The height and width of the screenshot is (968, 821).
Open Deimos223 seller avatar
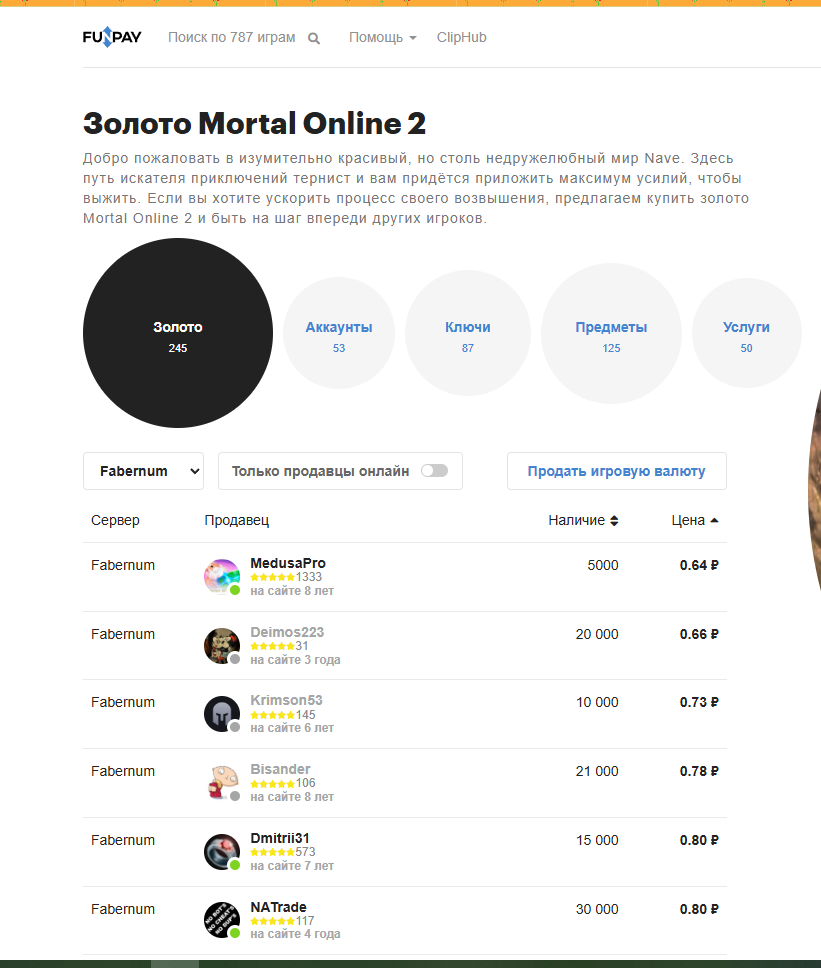(222, 646)
